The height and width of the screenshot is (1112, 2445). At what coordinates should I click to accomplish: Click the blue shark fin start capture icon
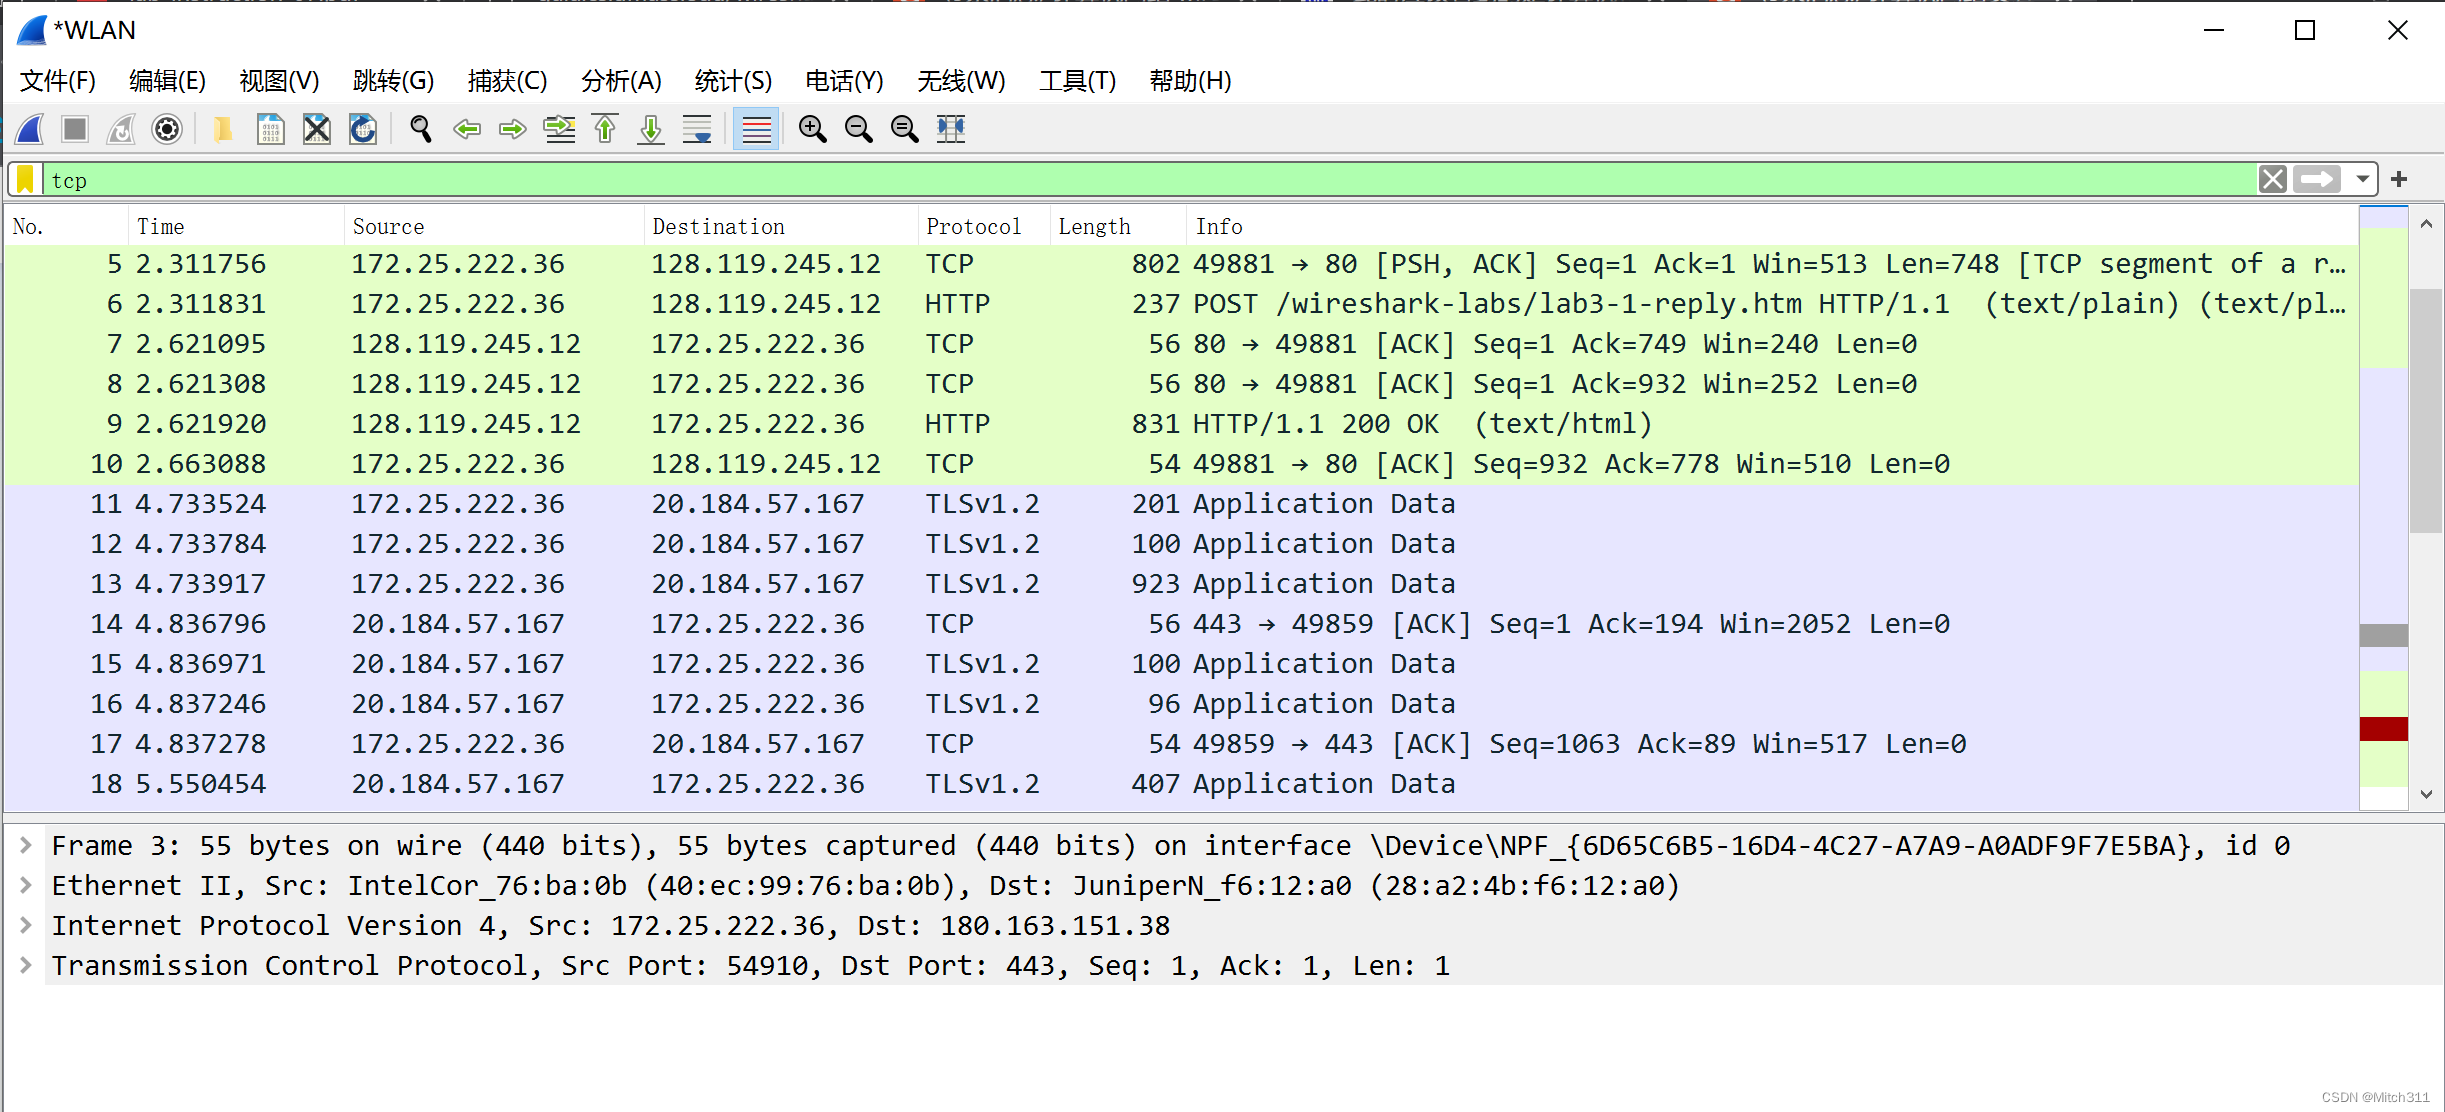tap(30, 129)
